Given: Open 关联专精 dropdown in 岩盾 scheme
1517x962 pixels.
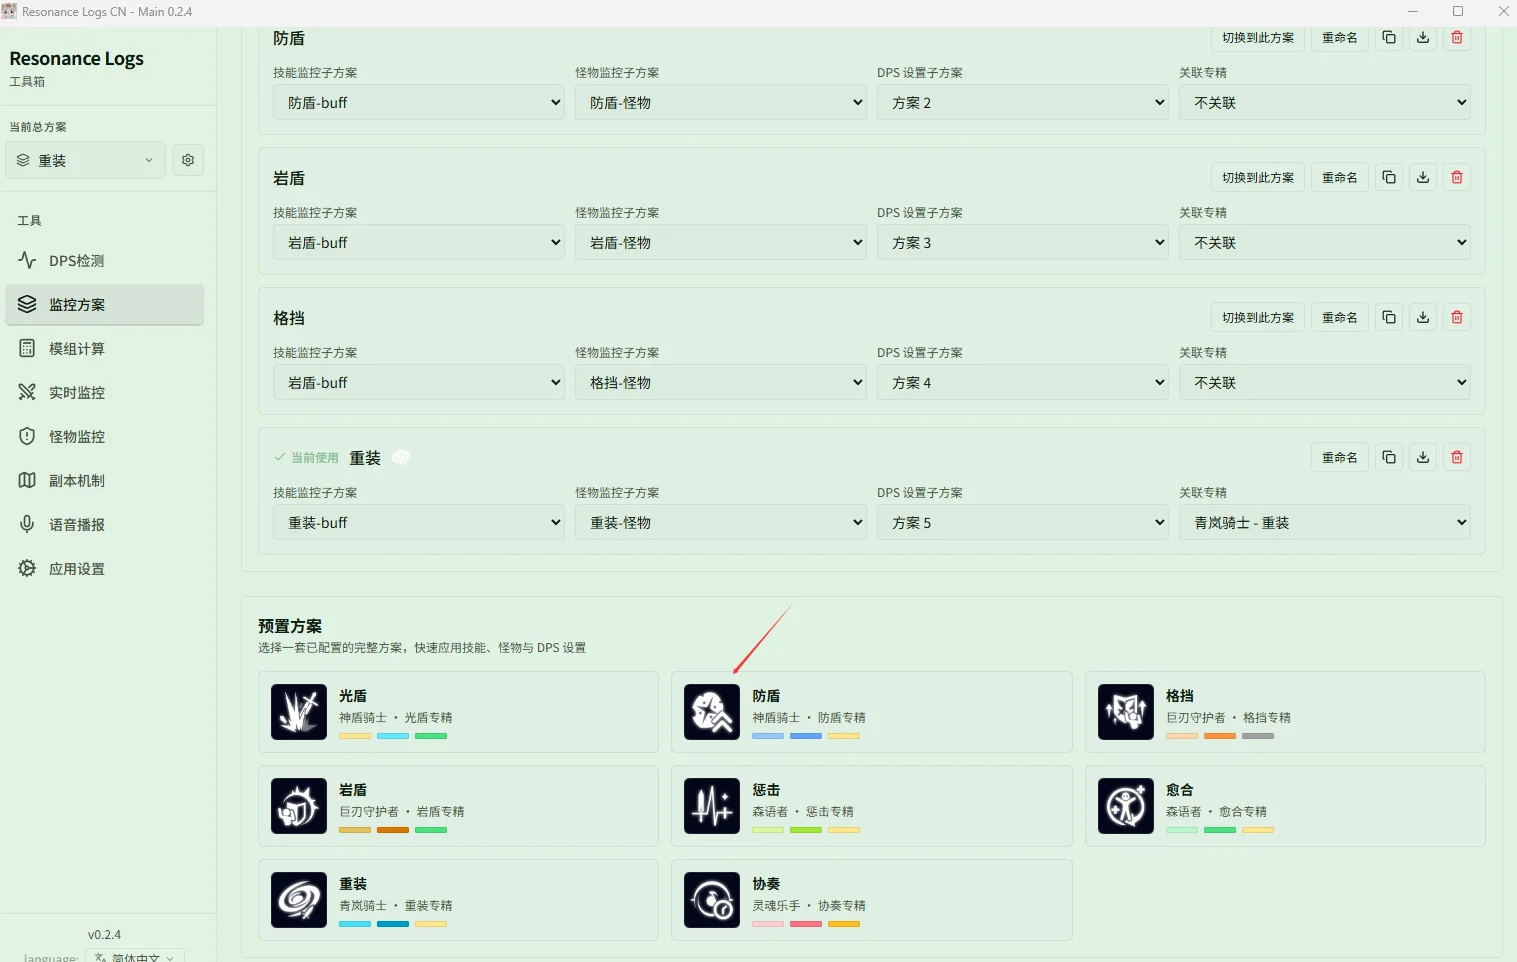Looking at the screenshot, I should 1325,242.
